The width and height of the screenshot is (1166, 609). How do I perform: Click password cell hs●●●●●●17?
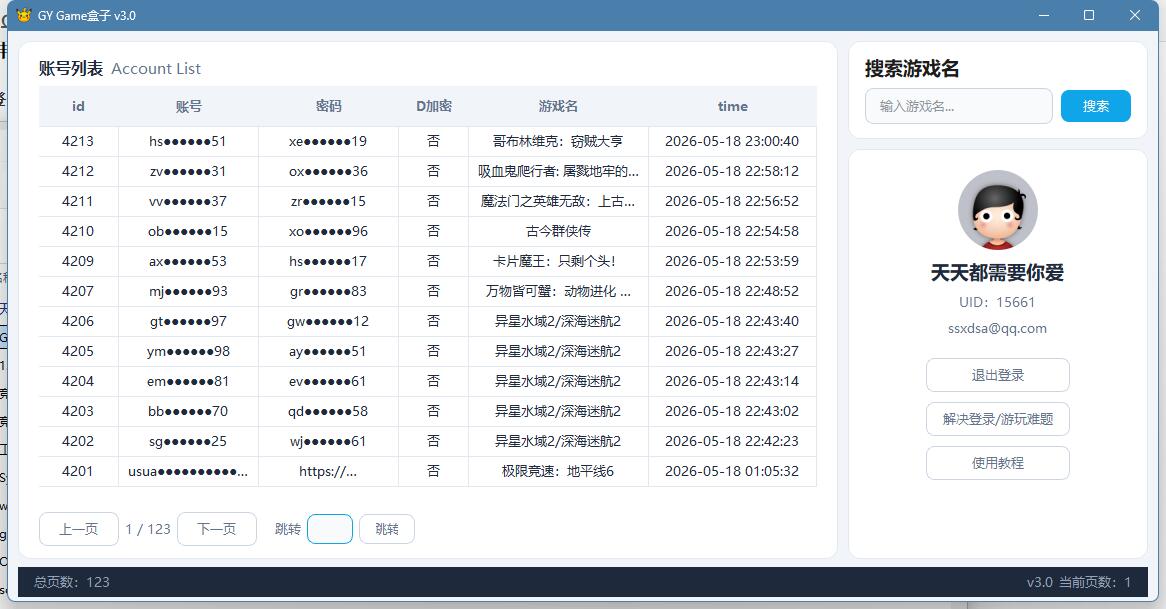click(x=328, y=261)
